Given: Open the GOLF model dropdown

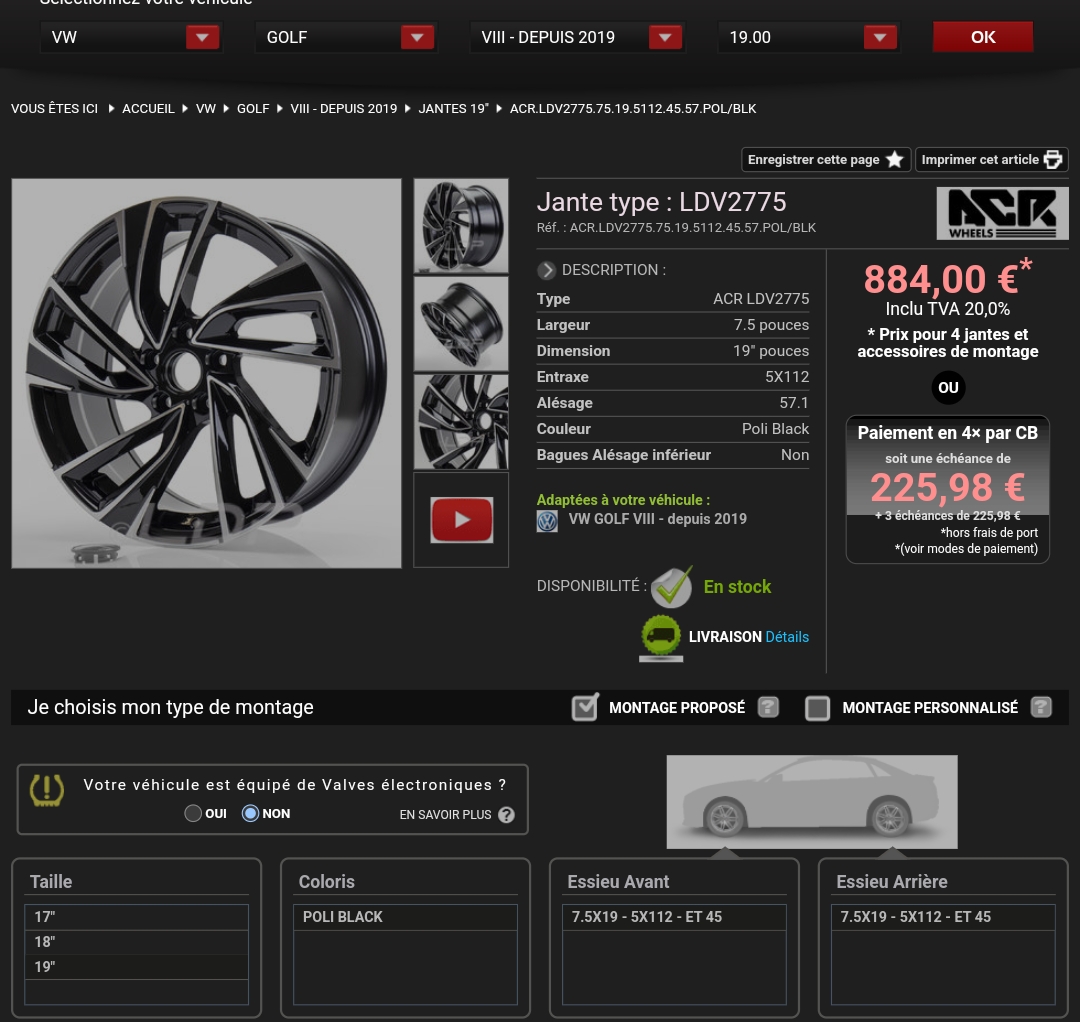Looking at the screenshot, I should click(x=346, y=37).
